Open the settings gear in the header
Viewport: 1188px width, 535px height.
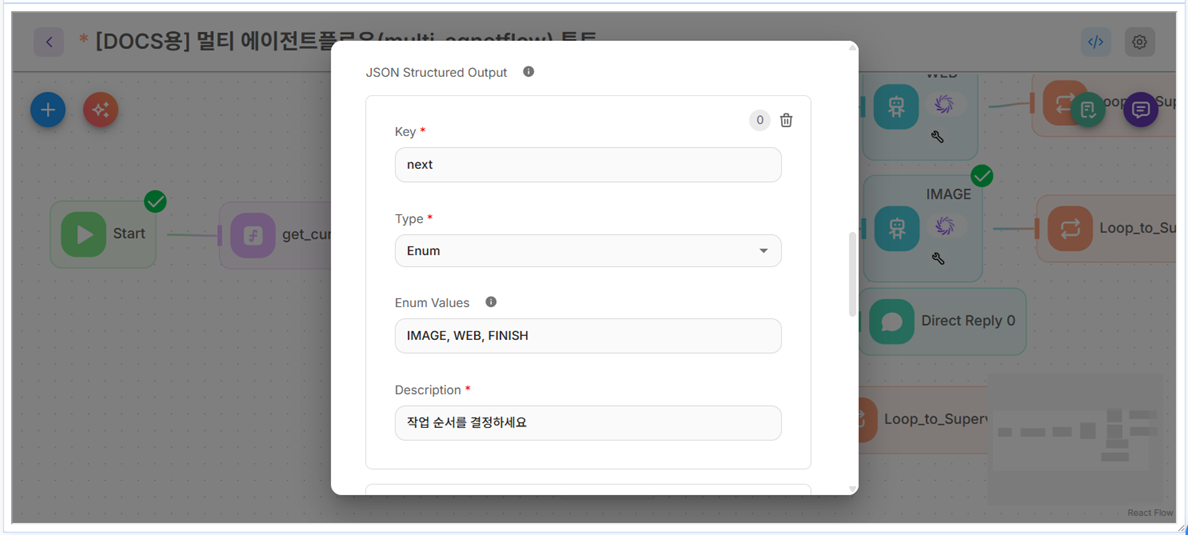coord(1140,42)
